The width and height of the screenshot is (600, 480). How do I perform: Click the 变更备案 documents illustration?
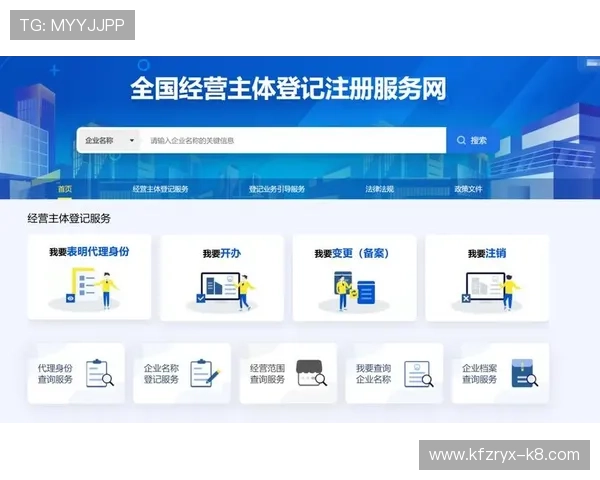click(x=354, y=291)
